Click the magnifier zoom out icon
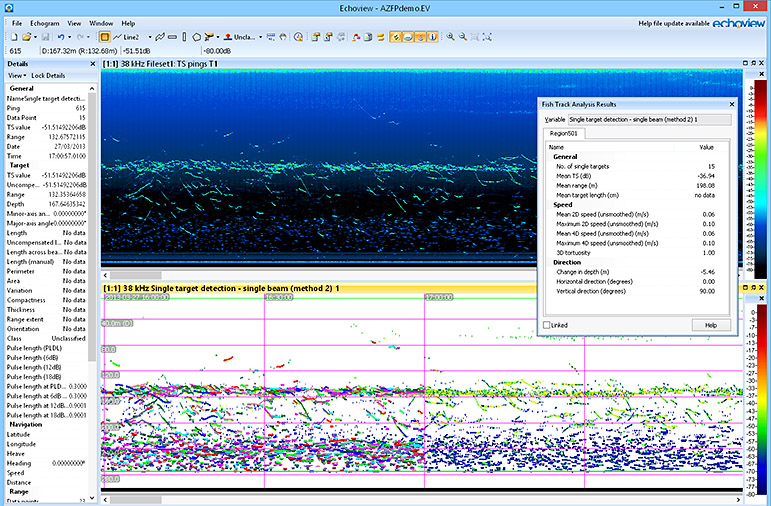This screenshot has width=771, height=506. (463, 37)
